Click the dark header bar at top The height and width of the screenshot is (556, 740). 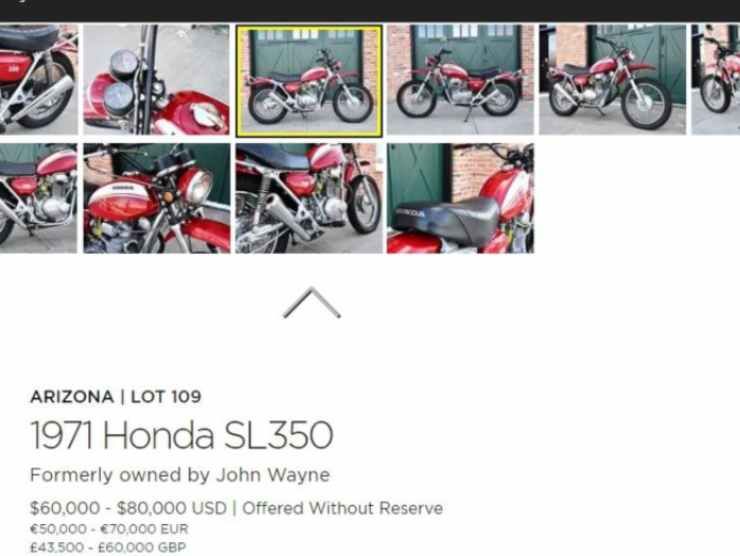tap(370, 10)
